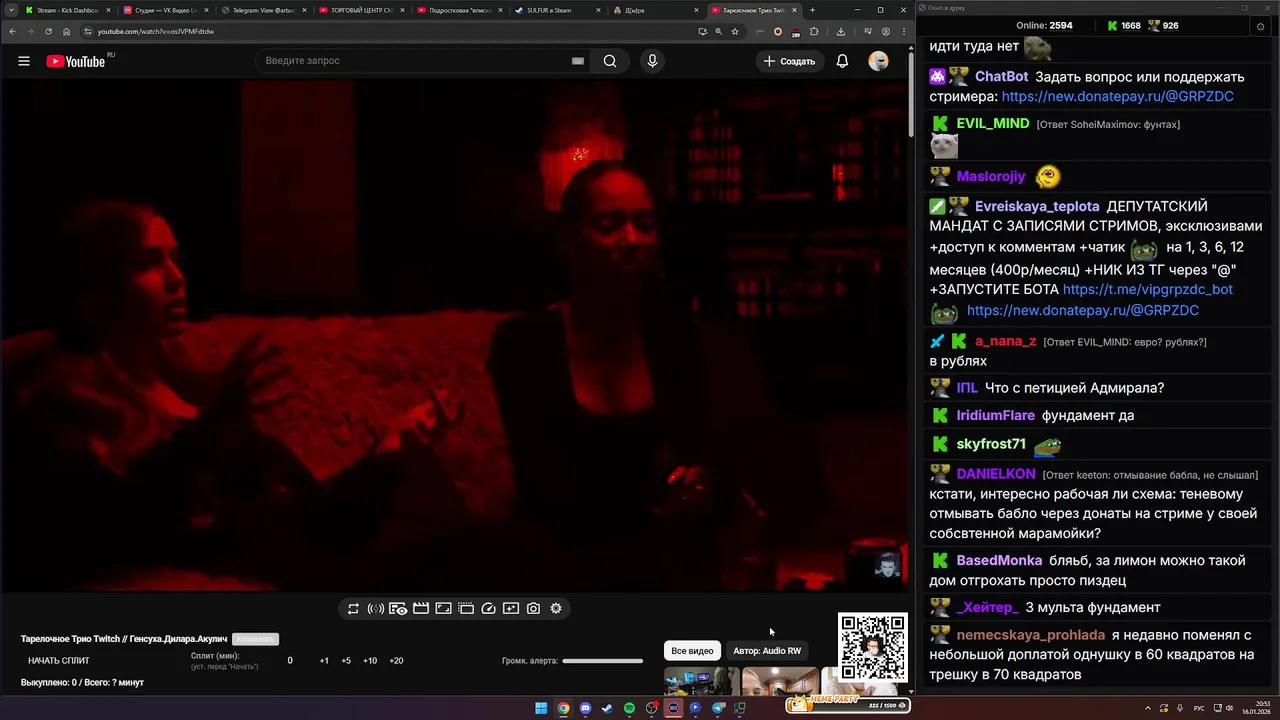Click the clapperboard icon in player toolbar
The image size is (1280, 720).
point(421,608)
